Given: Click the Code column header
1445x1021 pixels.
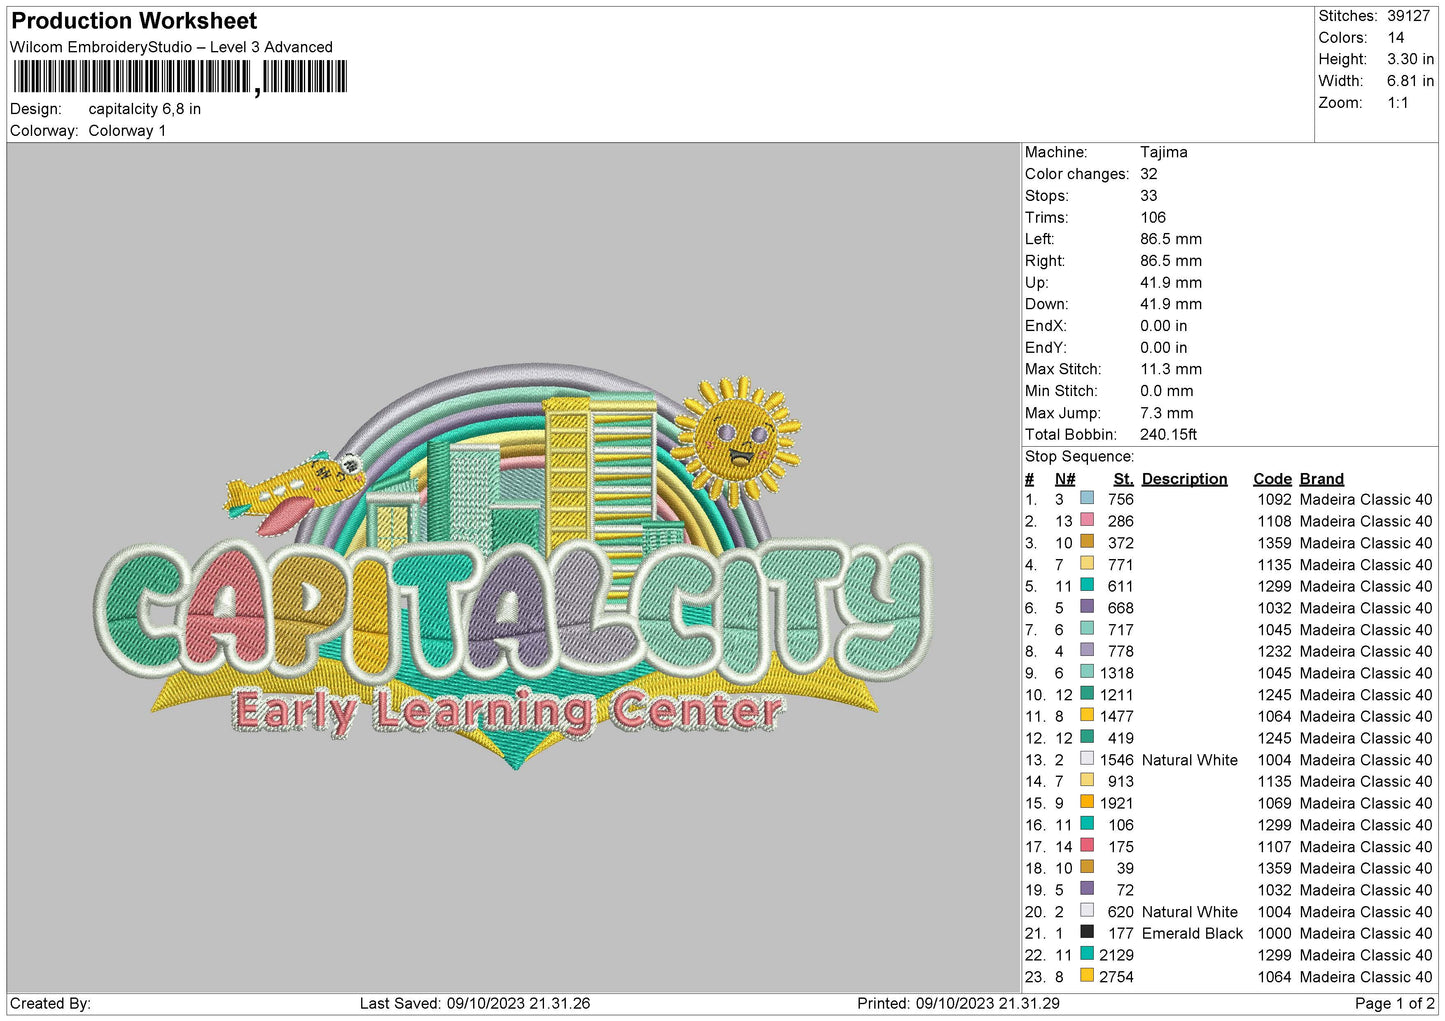Looking at the screenshot, I should [1272, 479].
